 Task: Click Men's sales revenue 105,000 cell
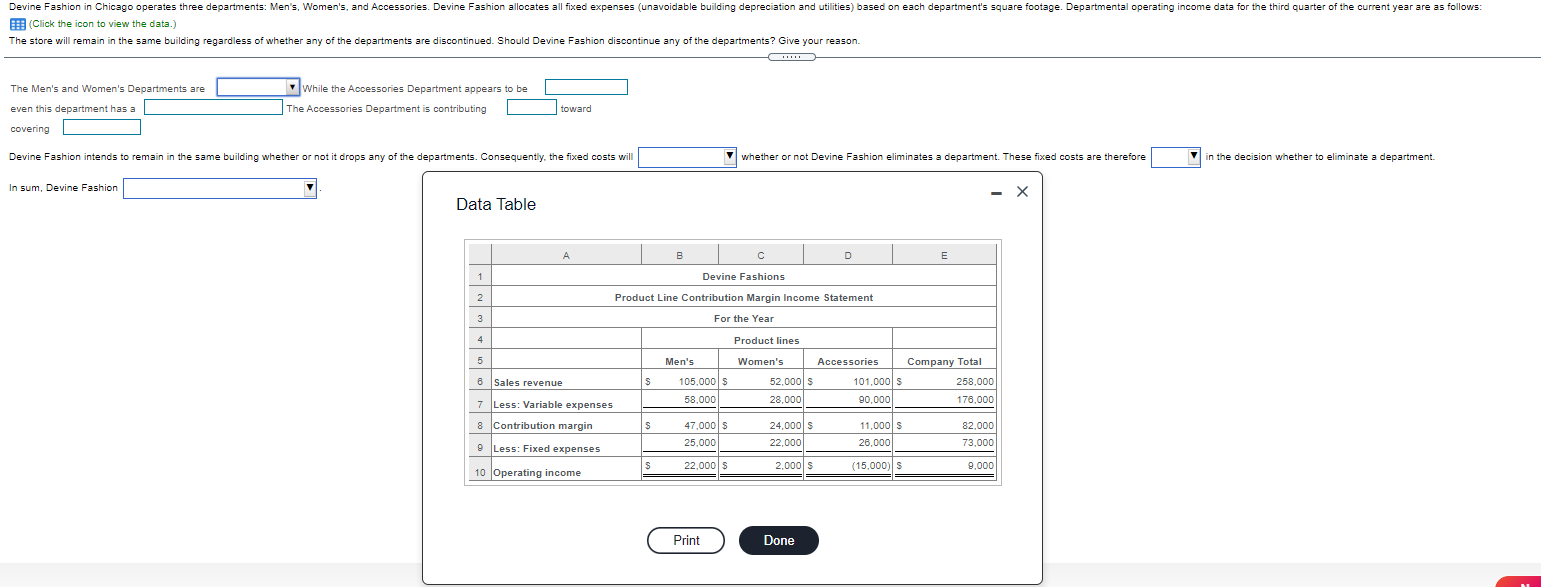[x=679, y=382]
